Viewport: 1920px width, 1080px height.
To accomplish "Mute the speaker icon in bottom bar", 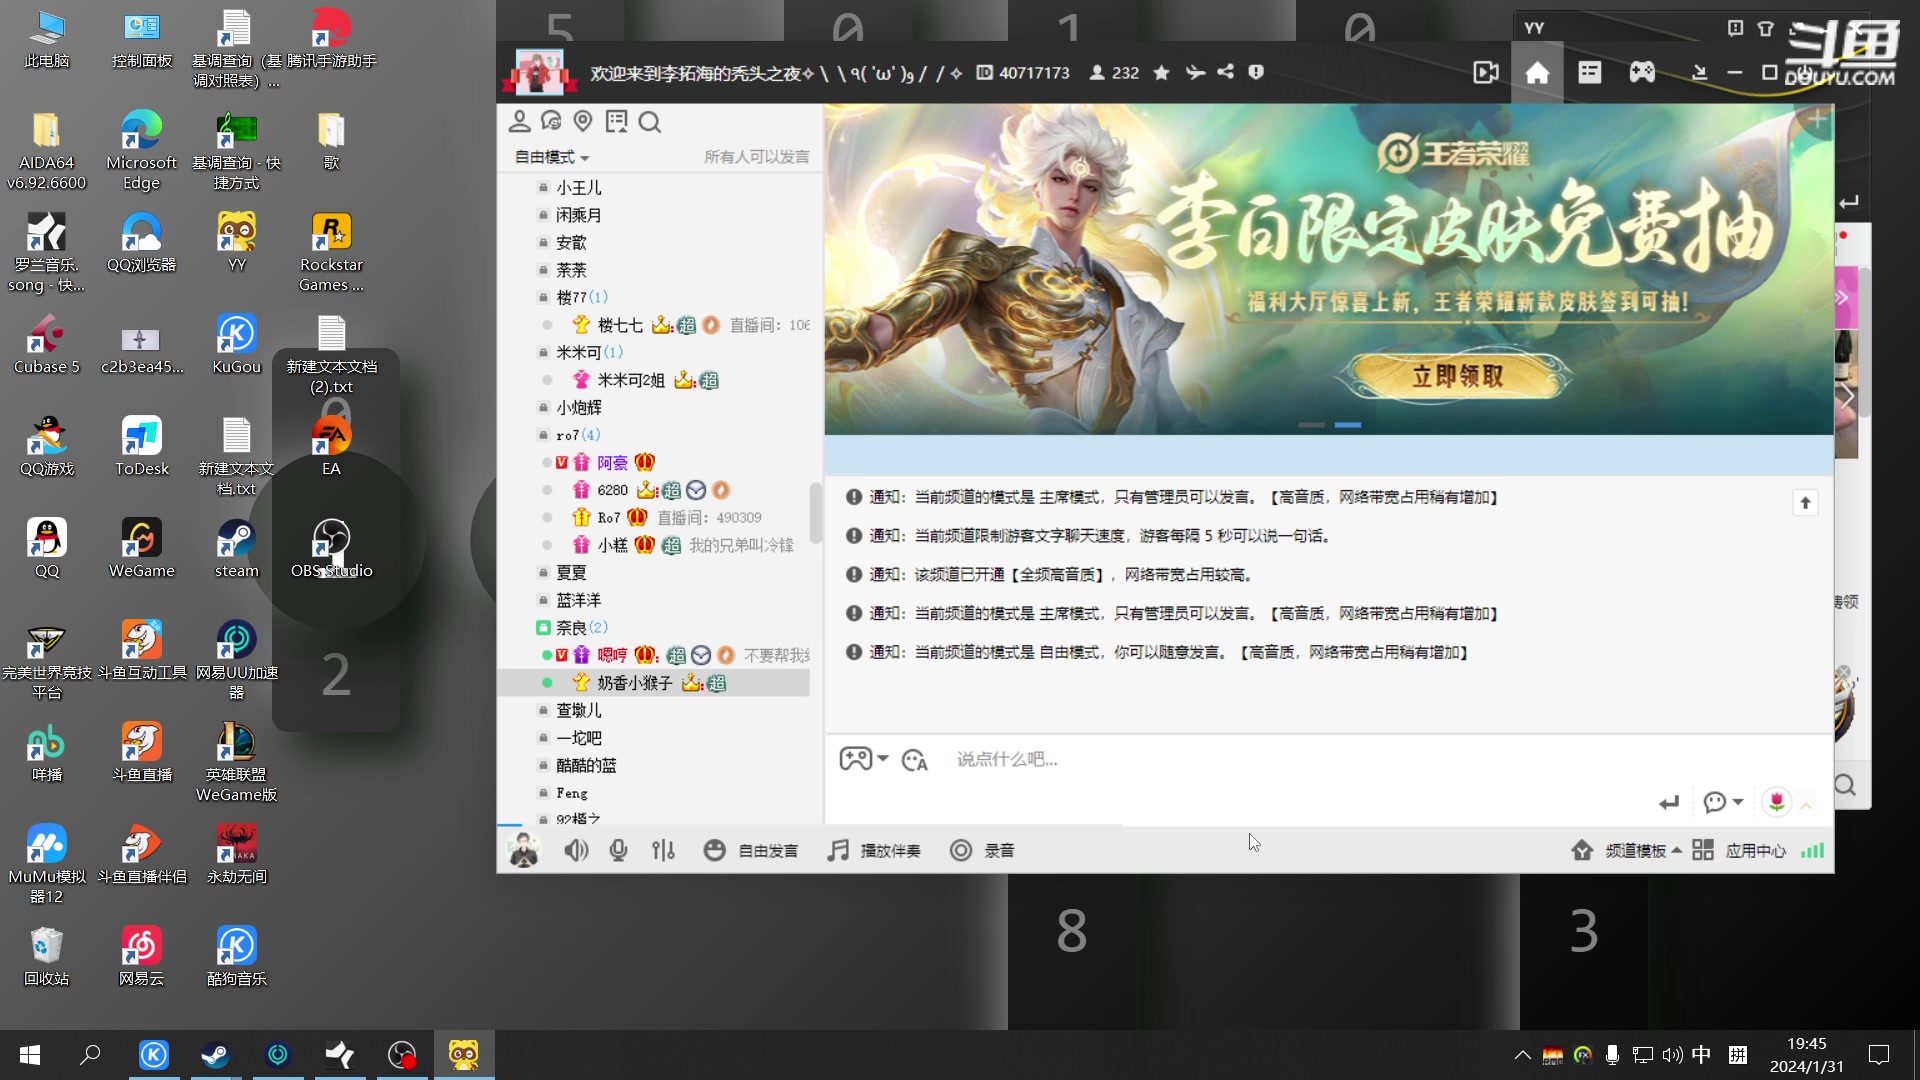I will point(576,850).
